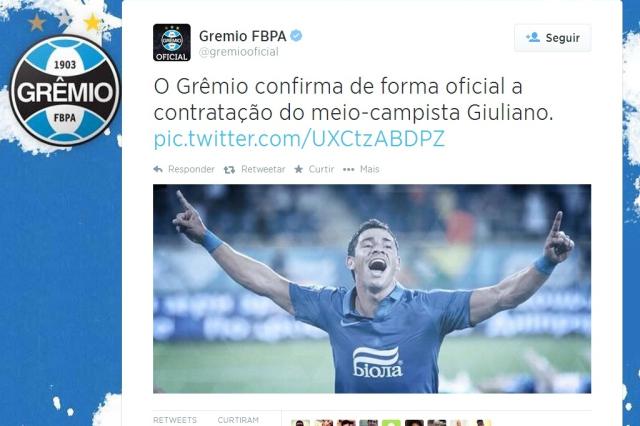The width and height of the screenshot is (640, 426).
Task: Like the tweet via the Curtir label
Action: pyautogui.click(x=321, y=169)
